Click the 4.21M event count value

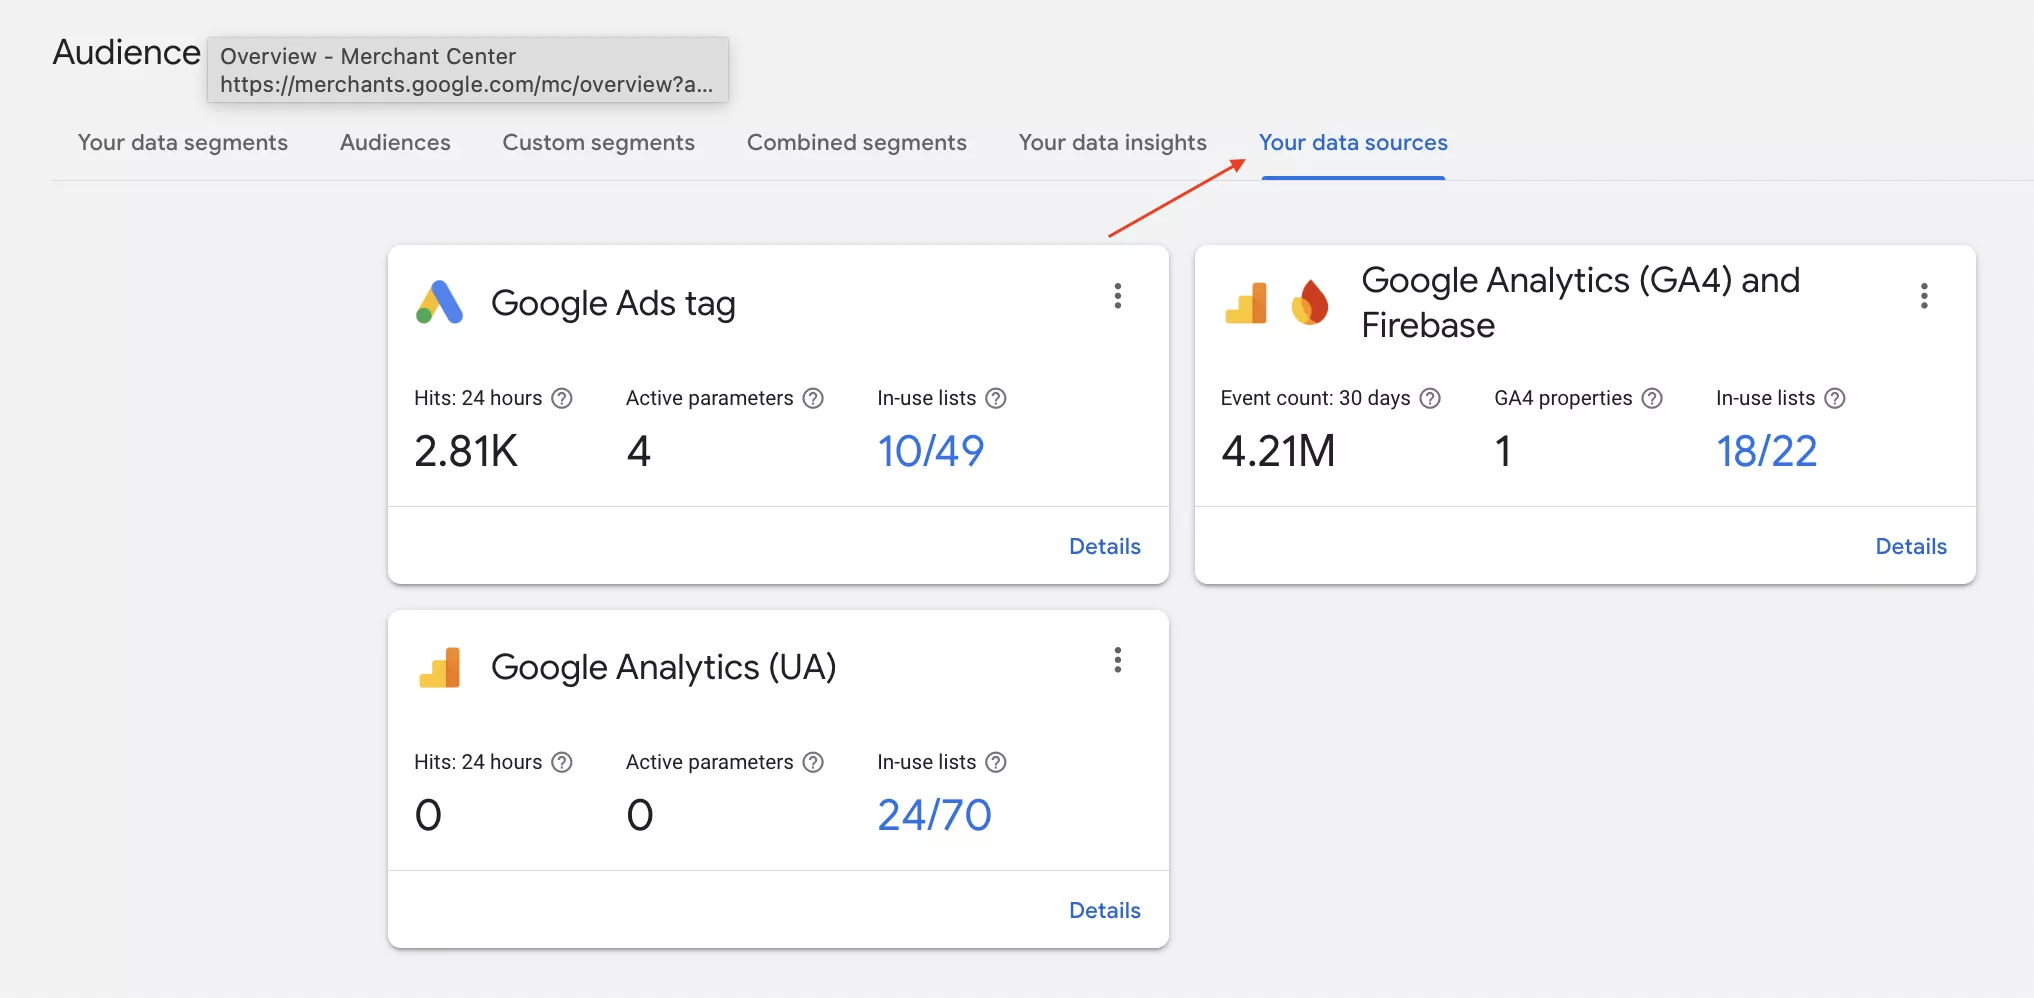1278,451
